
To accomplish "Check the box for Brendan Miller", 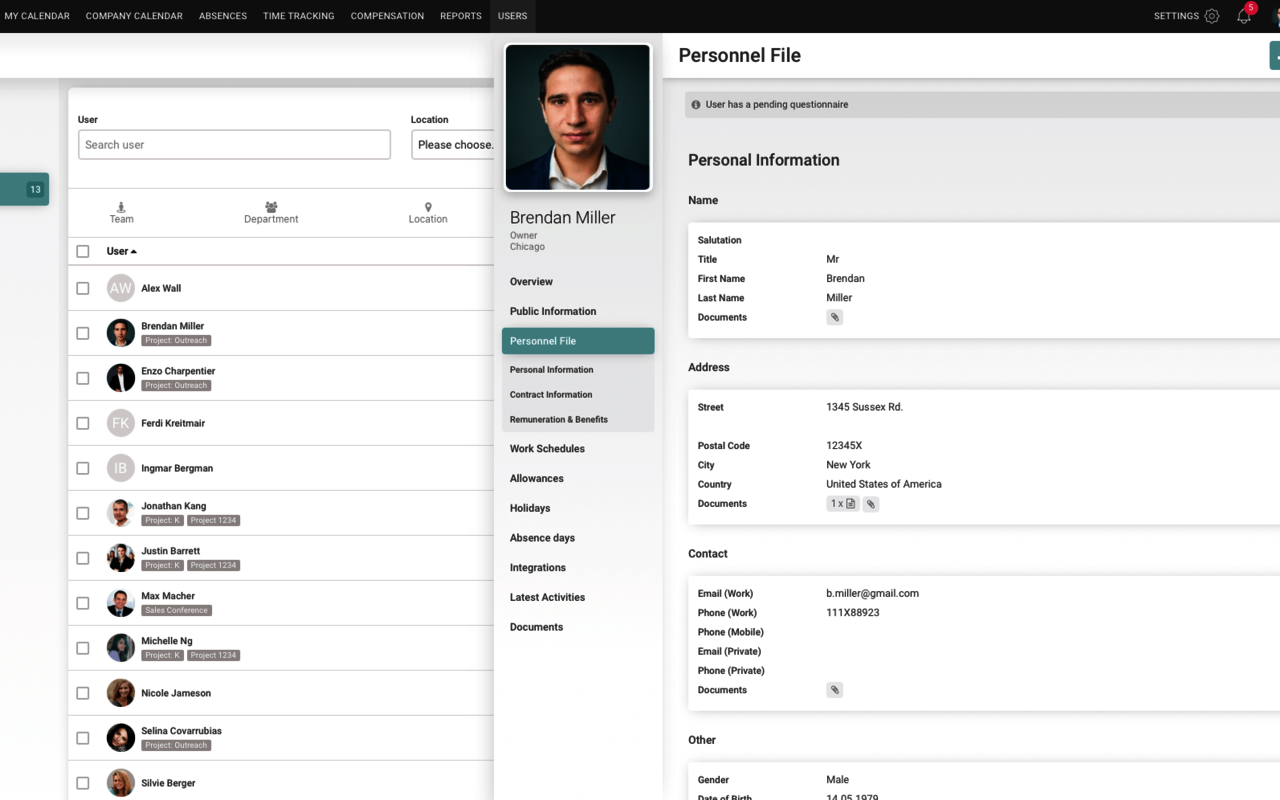I will (x=83, y=333).
